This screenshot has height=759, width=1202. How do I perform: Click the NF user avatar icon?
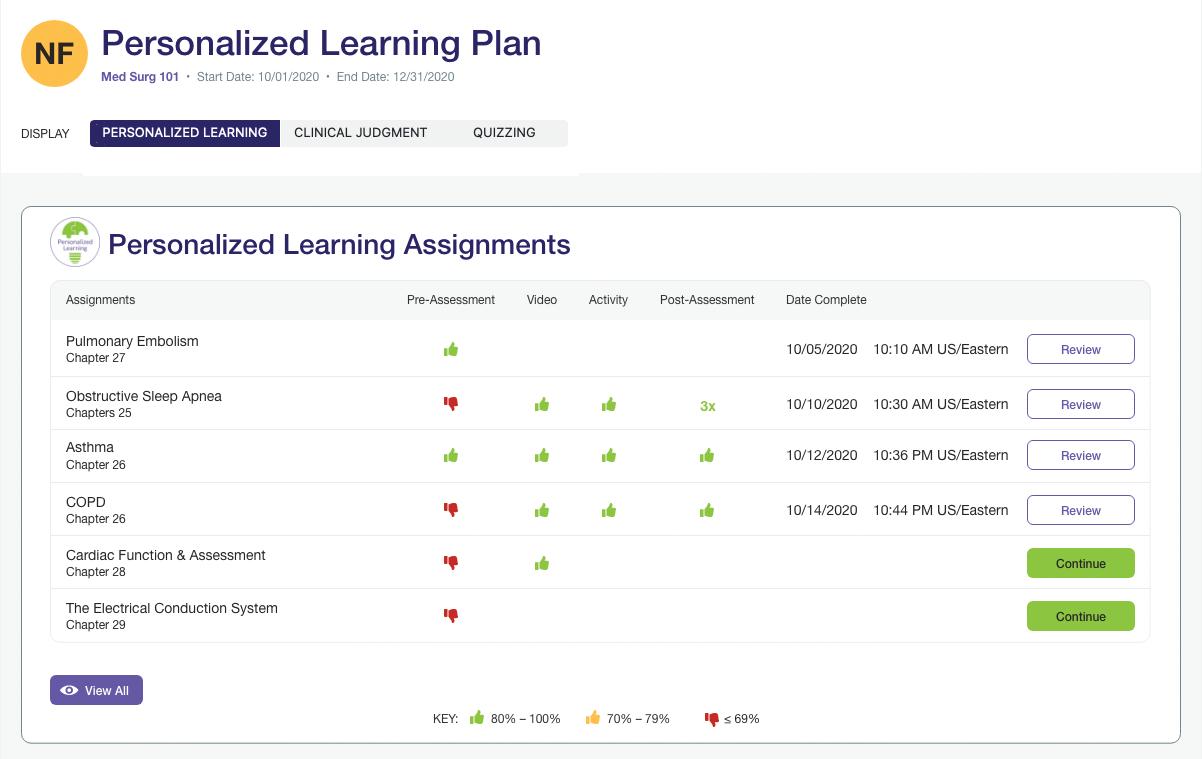[54, 54]
